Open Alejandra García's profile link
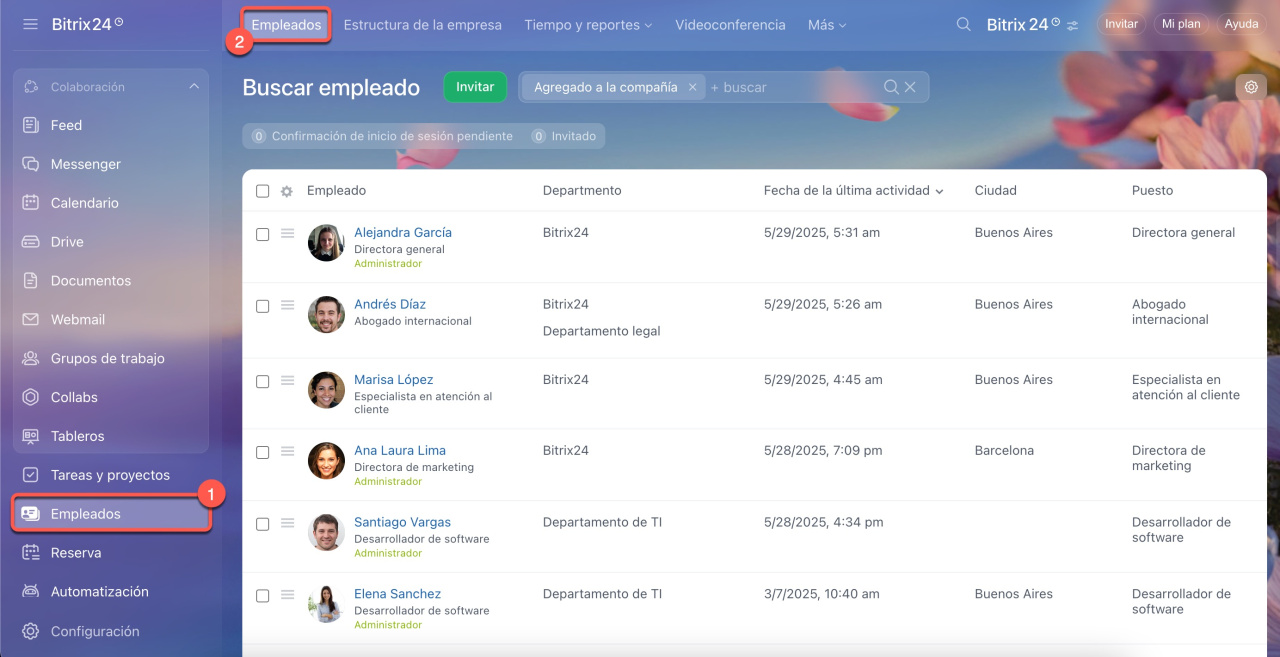This screenshot has width=1280, height=657. point(403,232)
